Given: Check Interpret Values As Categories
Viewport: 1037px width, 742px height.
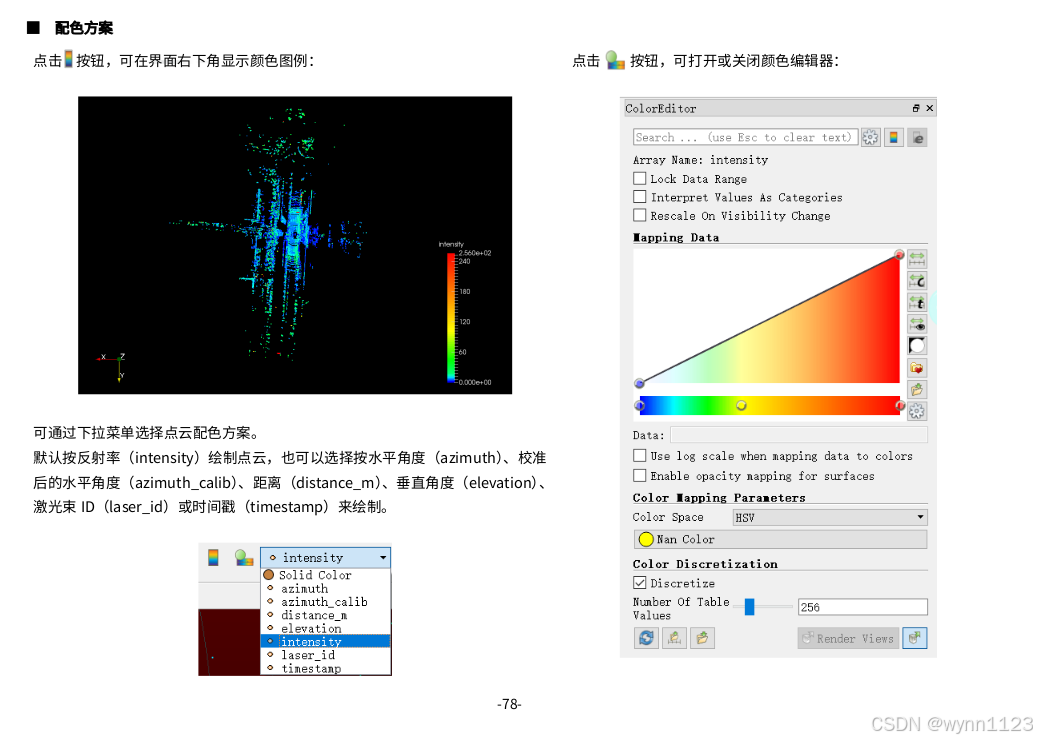Looking at the screenshot, I should (x=640, y=197).
